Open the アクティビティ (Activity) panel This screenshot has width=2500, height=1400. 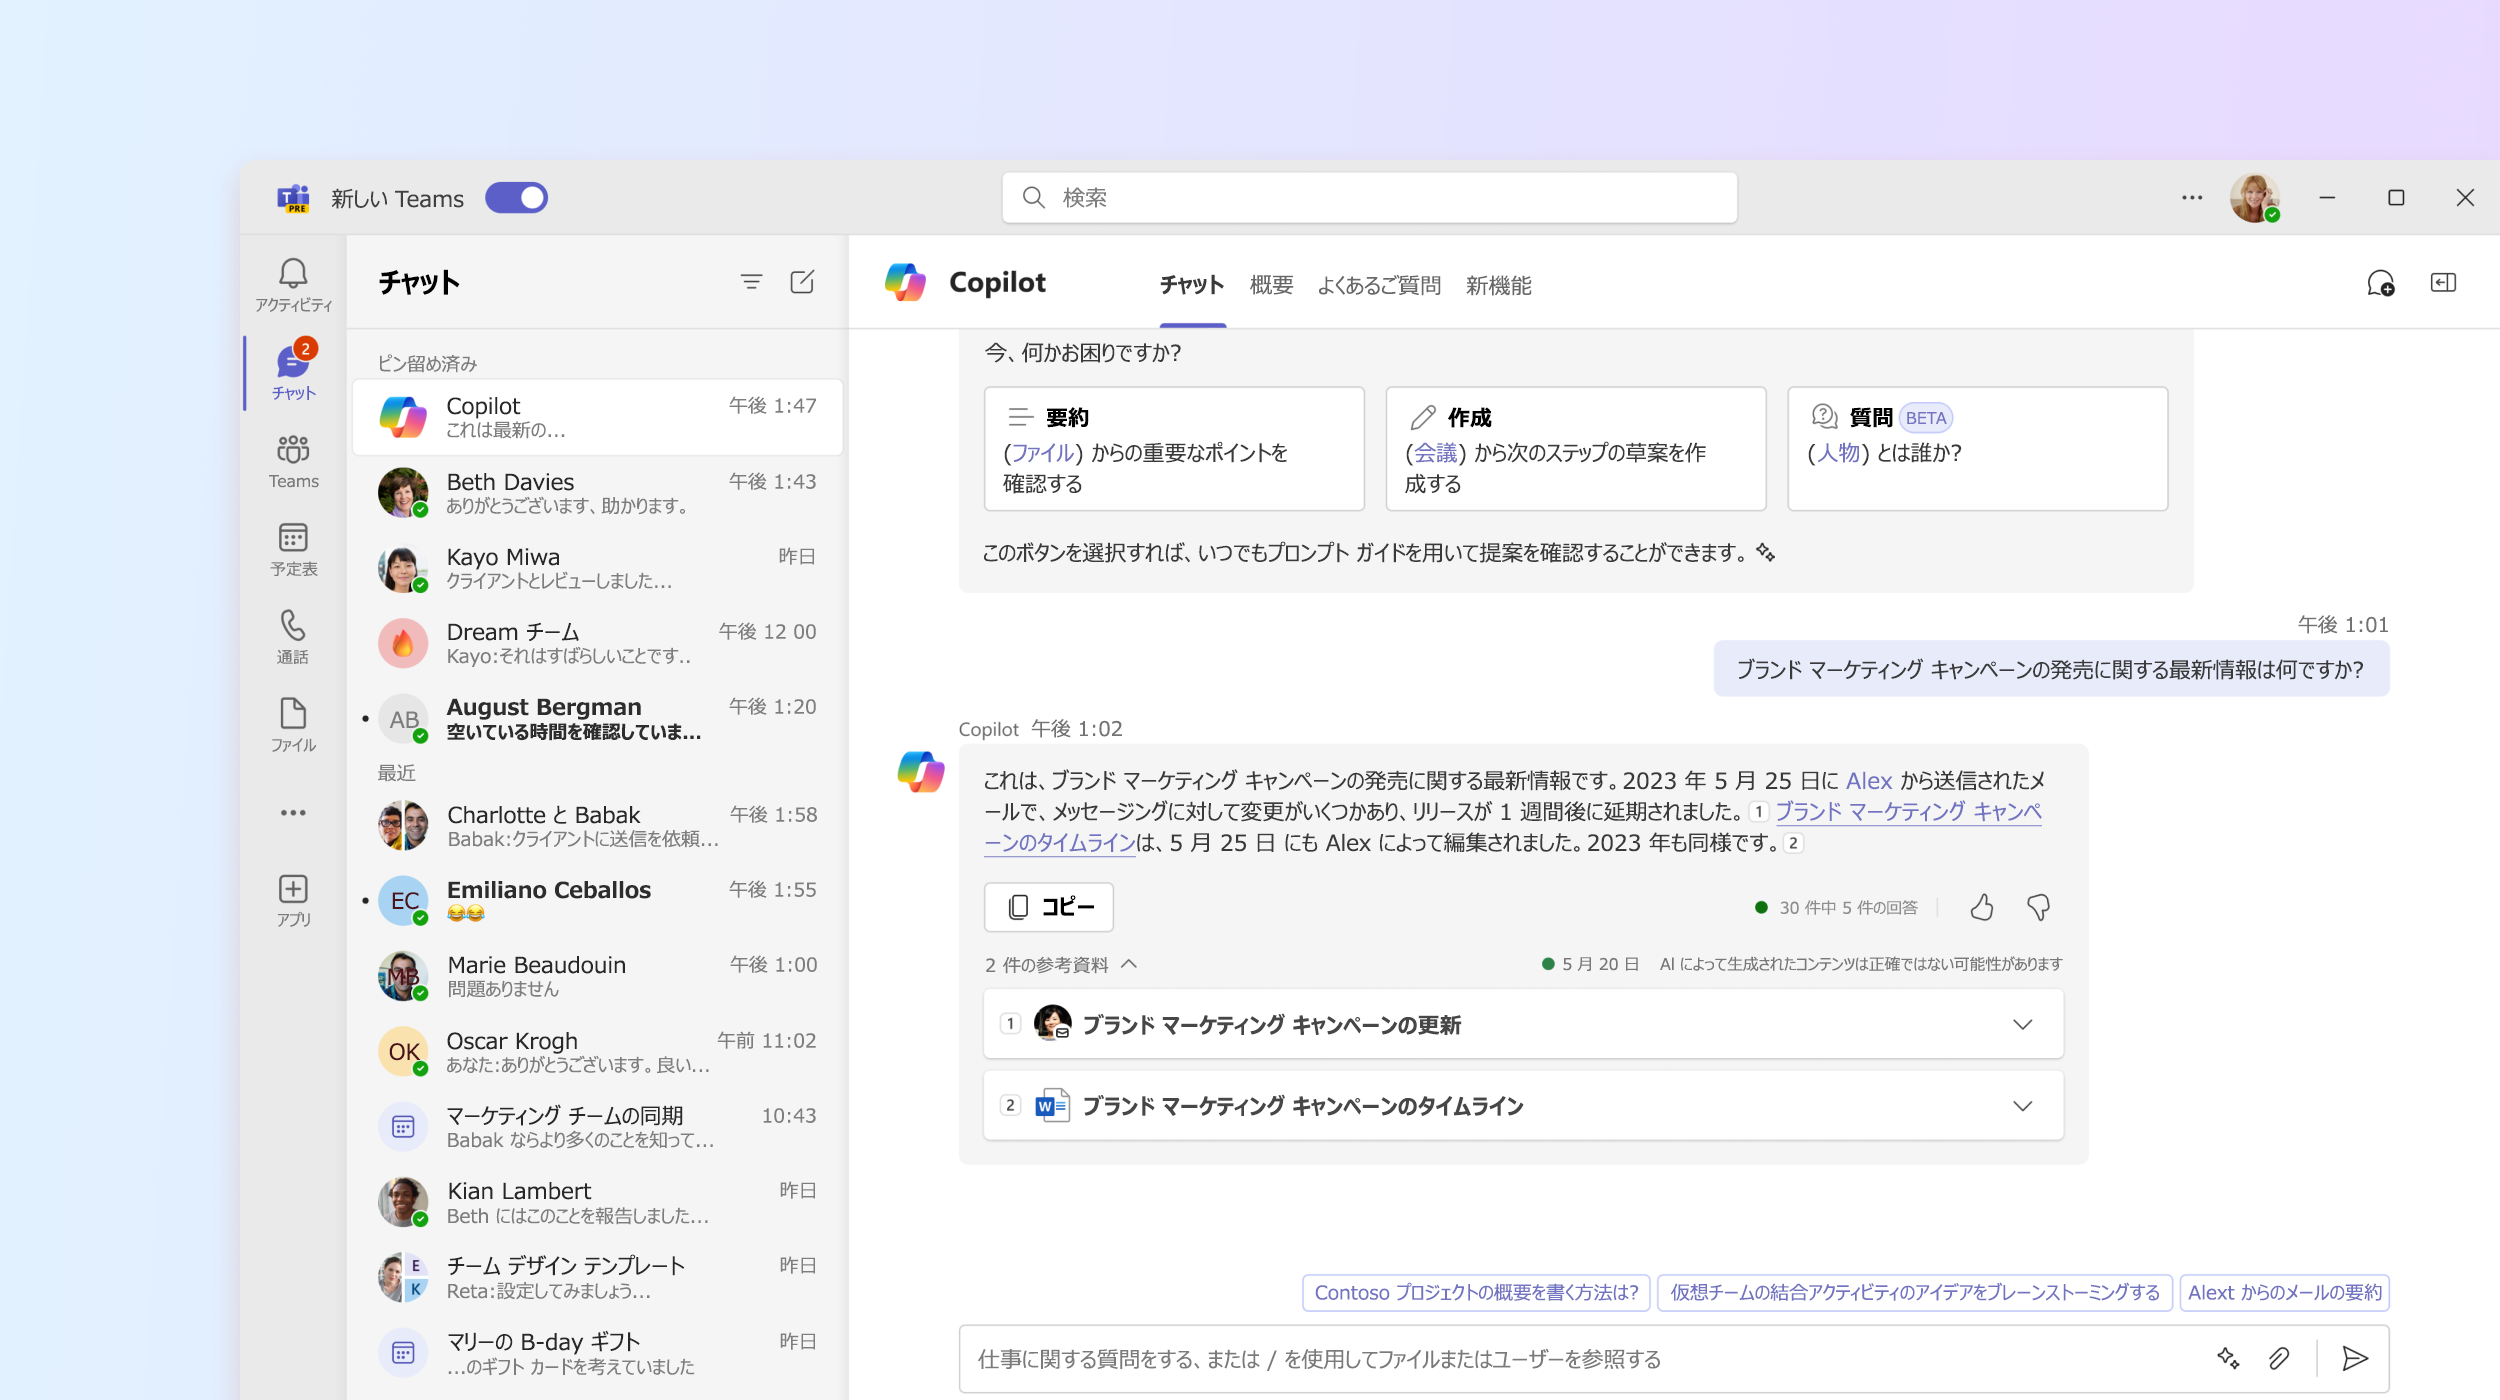[x=292, y=283]
